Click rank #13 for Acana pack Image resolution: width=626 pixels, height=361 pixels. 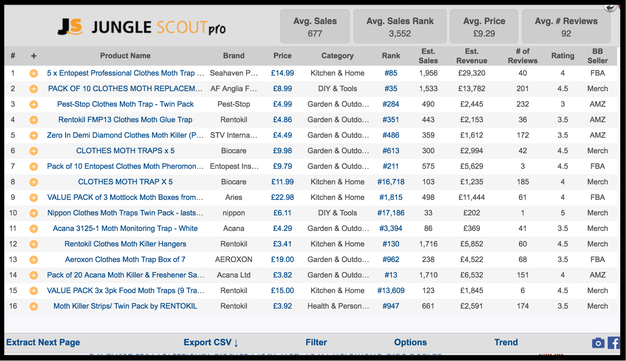(x=391, y=275)
